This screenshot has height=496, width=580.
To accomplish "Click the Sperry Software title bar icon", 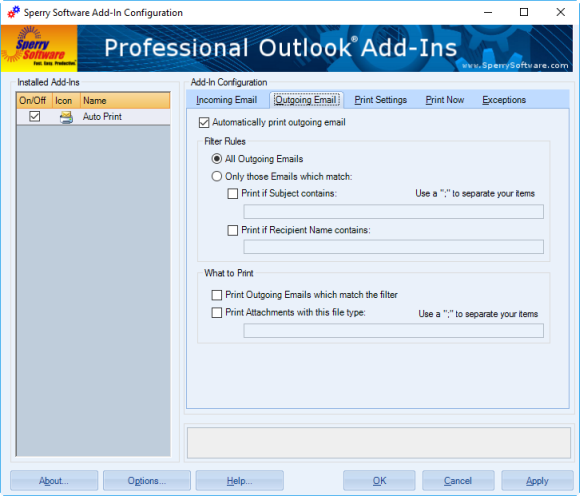I will coord(13,12).
